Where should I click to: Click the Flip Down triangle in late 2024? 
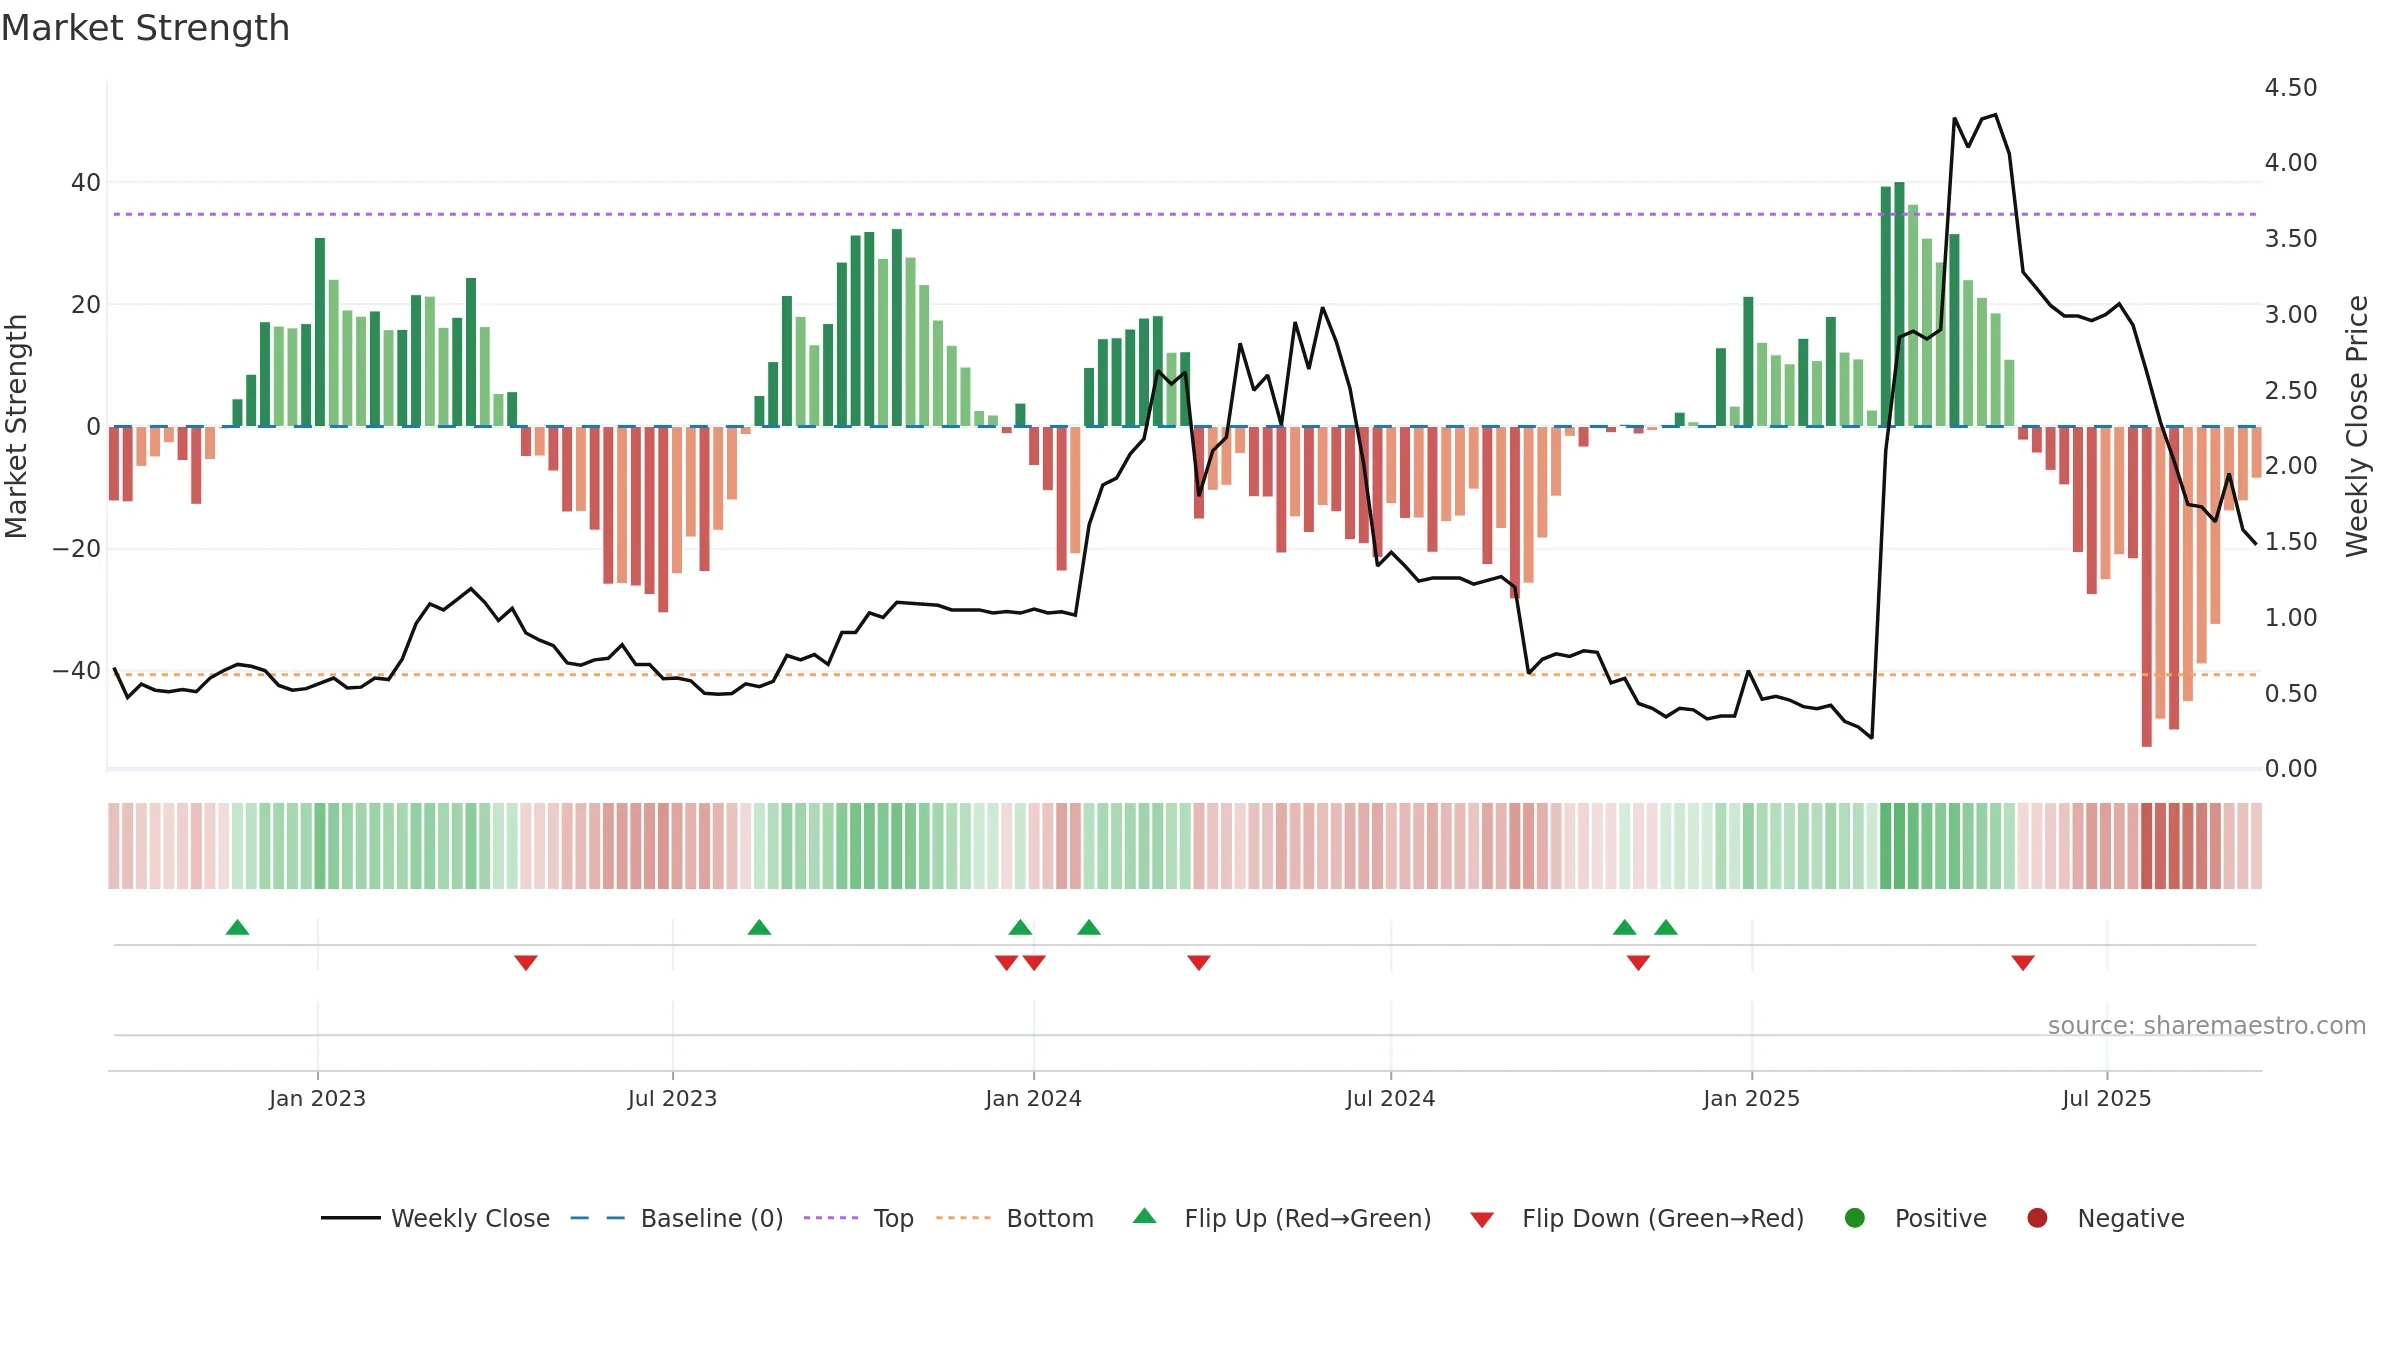click(x=1638, y=963)
